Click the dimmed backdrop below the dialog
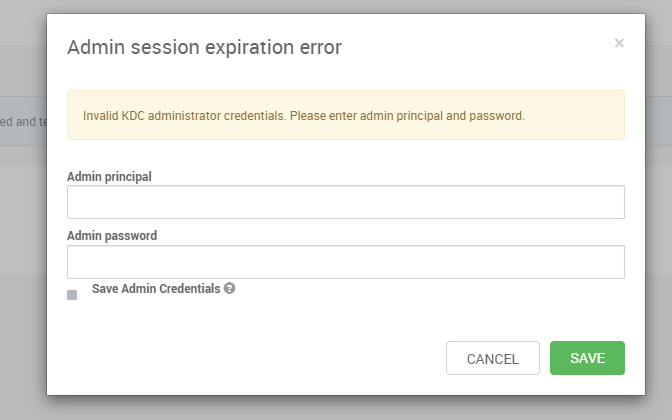The width and height of the screenshot is (672, 420). click(336, 408)
